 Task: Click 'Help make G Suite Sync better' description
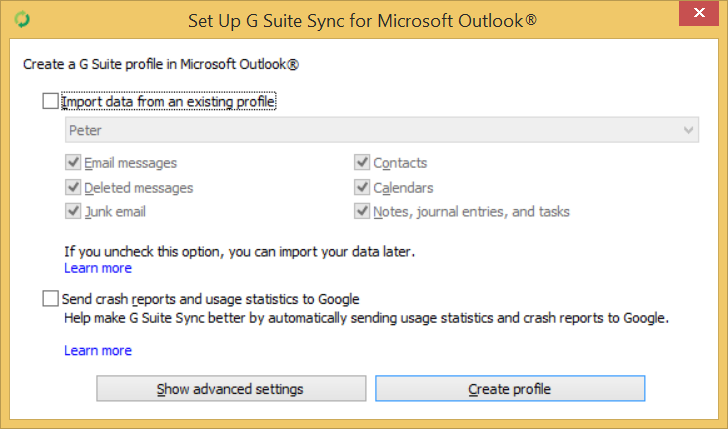[366, 318]
